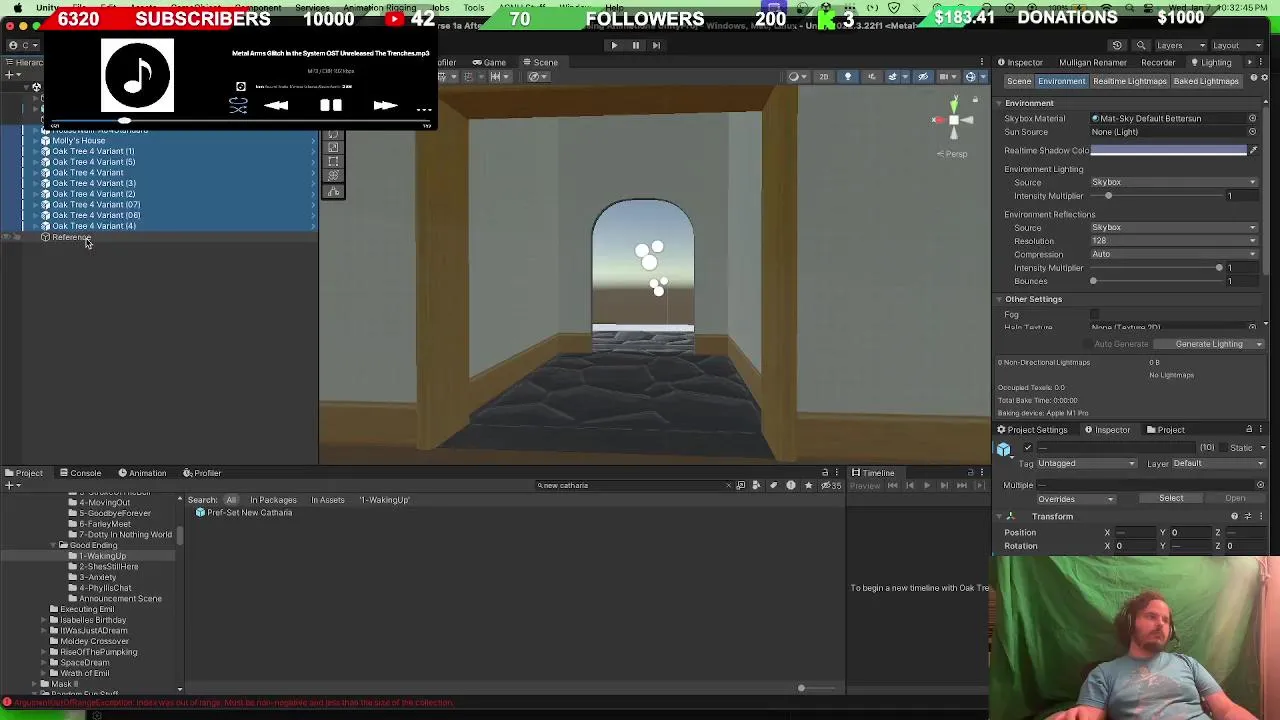Select the Realtime Lightmaps sub-tab

[1129, 81]
